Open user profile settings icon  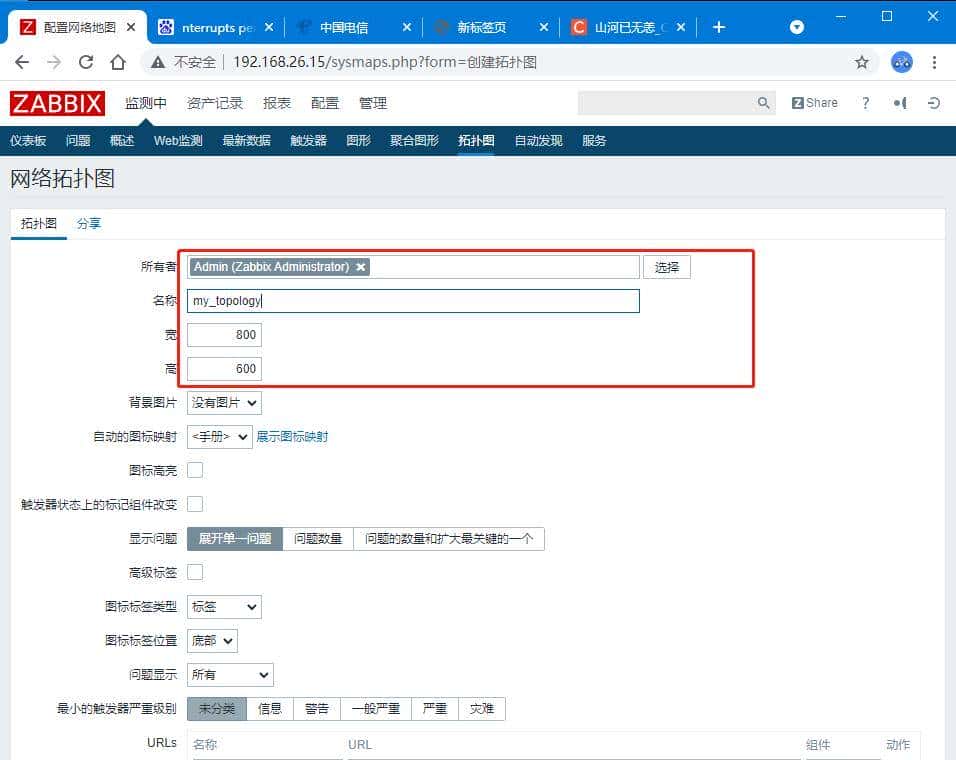click(x=899, y=102)
